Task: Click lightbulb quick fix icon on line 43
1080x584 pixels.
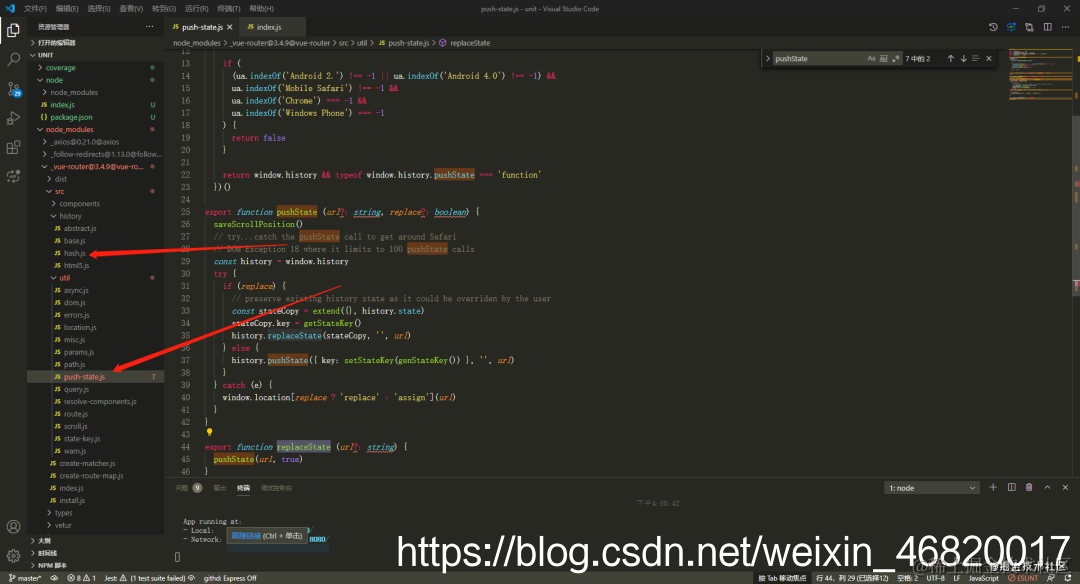Action: coord(209,432)
